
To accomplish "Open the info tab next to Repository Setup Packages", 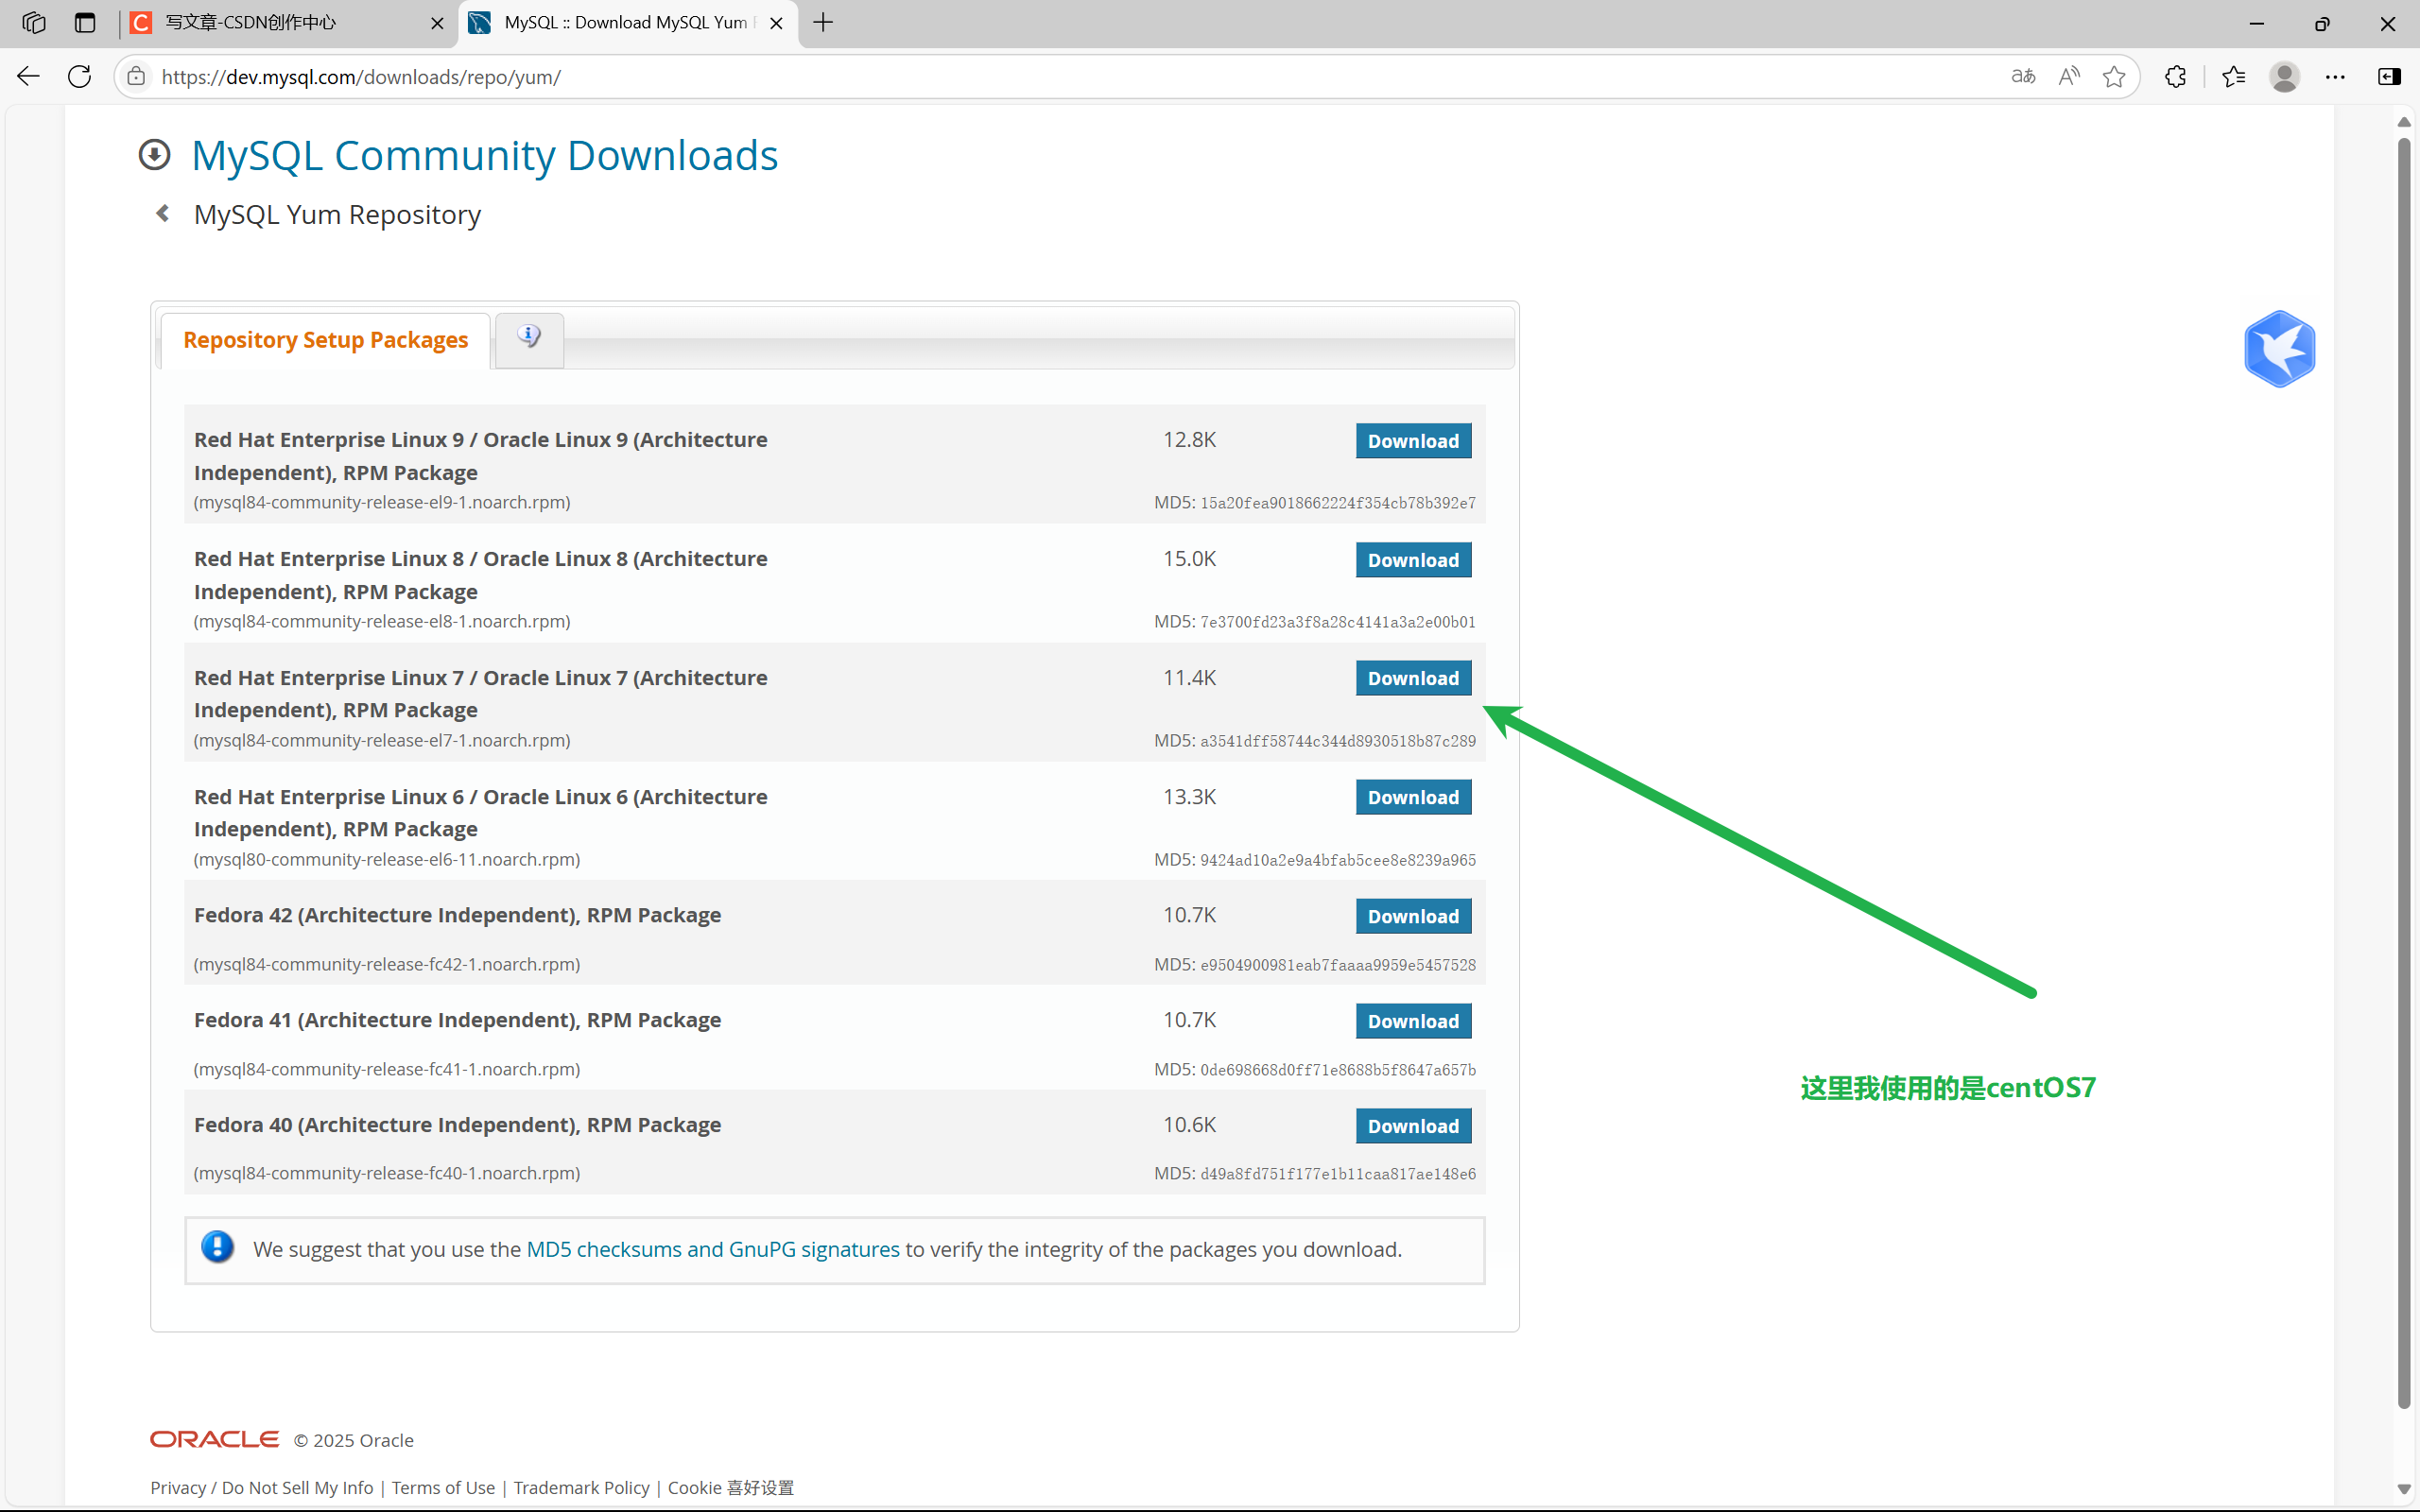I will point(529,338).
